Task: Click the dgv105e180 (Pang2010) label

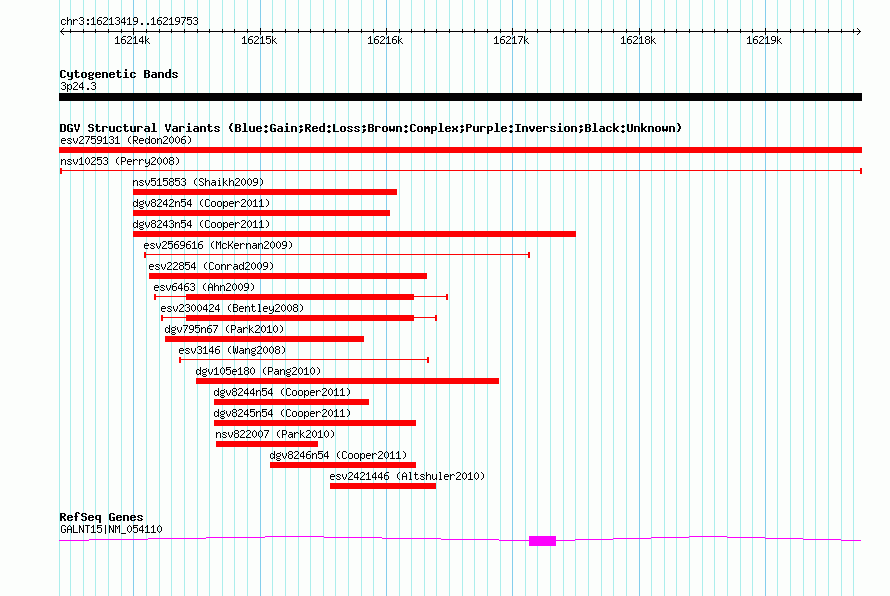Action: 258,371
